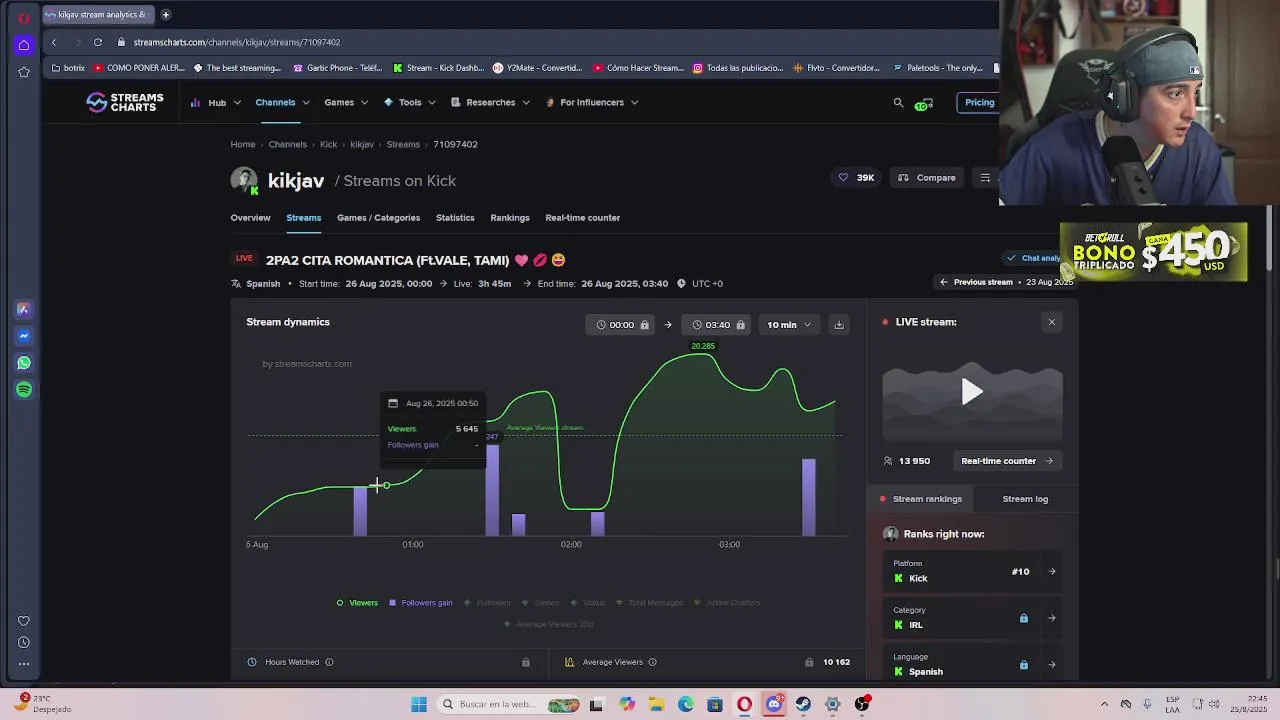Select the Stream rankings tab
1280x720 pixels.
pos(921,499)
